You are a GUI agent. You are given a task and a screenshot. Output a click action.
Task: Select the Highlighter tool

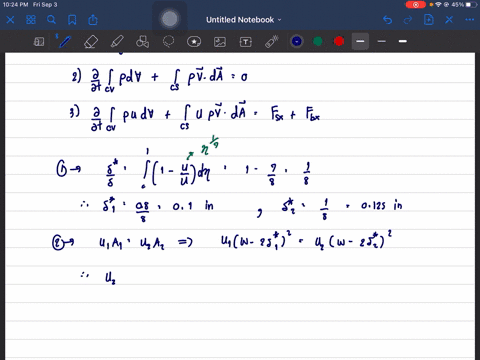coord(117,42)
